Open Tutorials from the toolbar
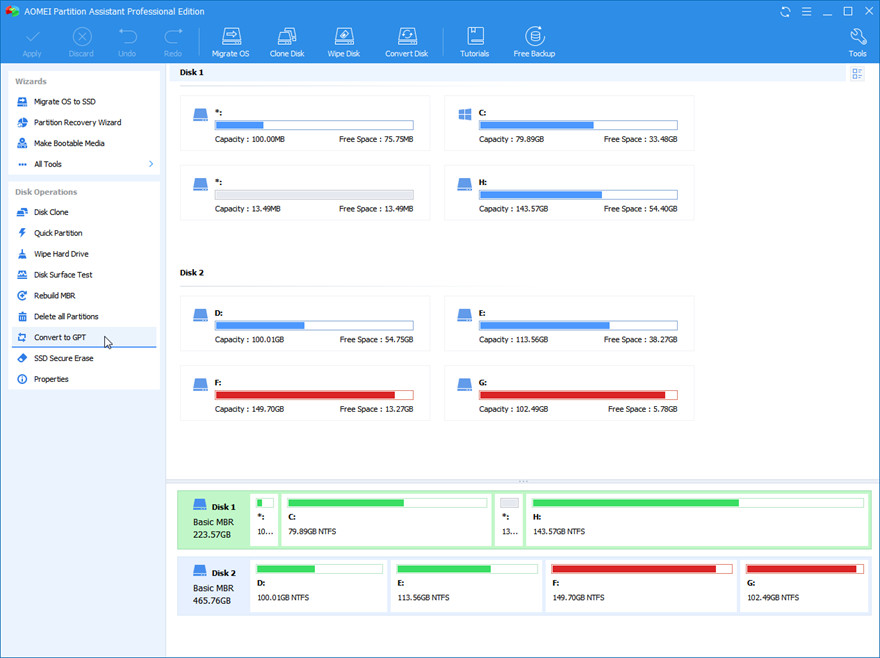This screenshot has height=658, width=880. [475, 42]
